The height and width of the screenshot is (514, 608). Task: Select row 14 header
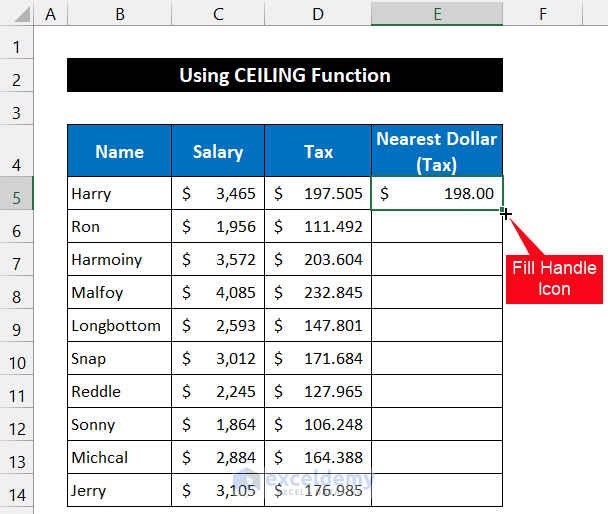pos(17,490)
